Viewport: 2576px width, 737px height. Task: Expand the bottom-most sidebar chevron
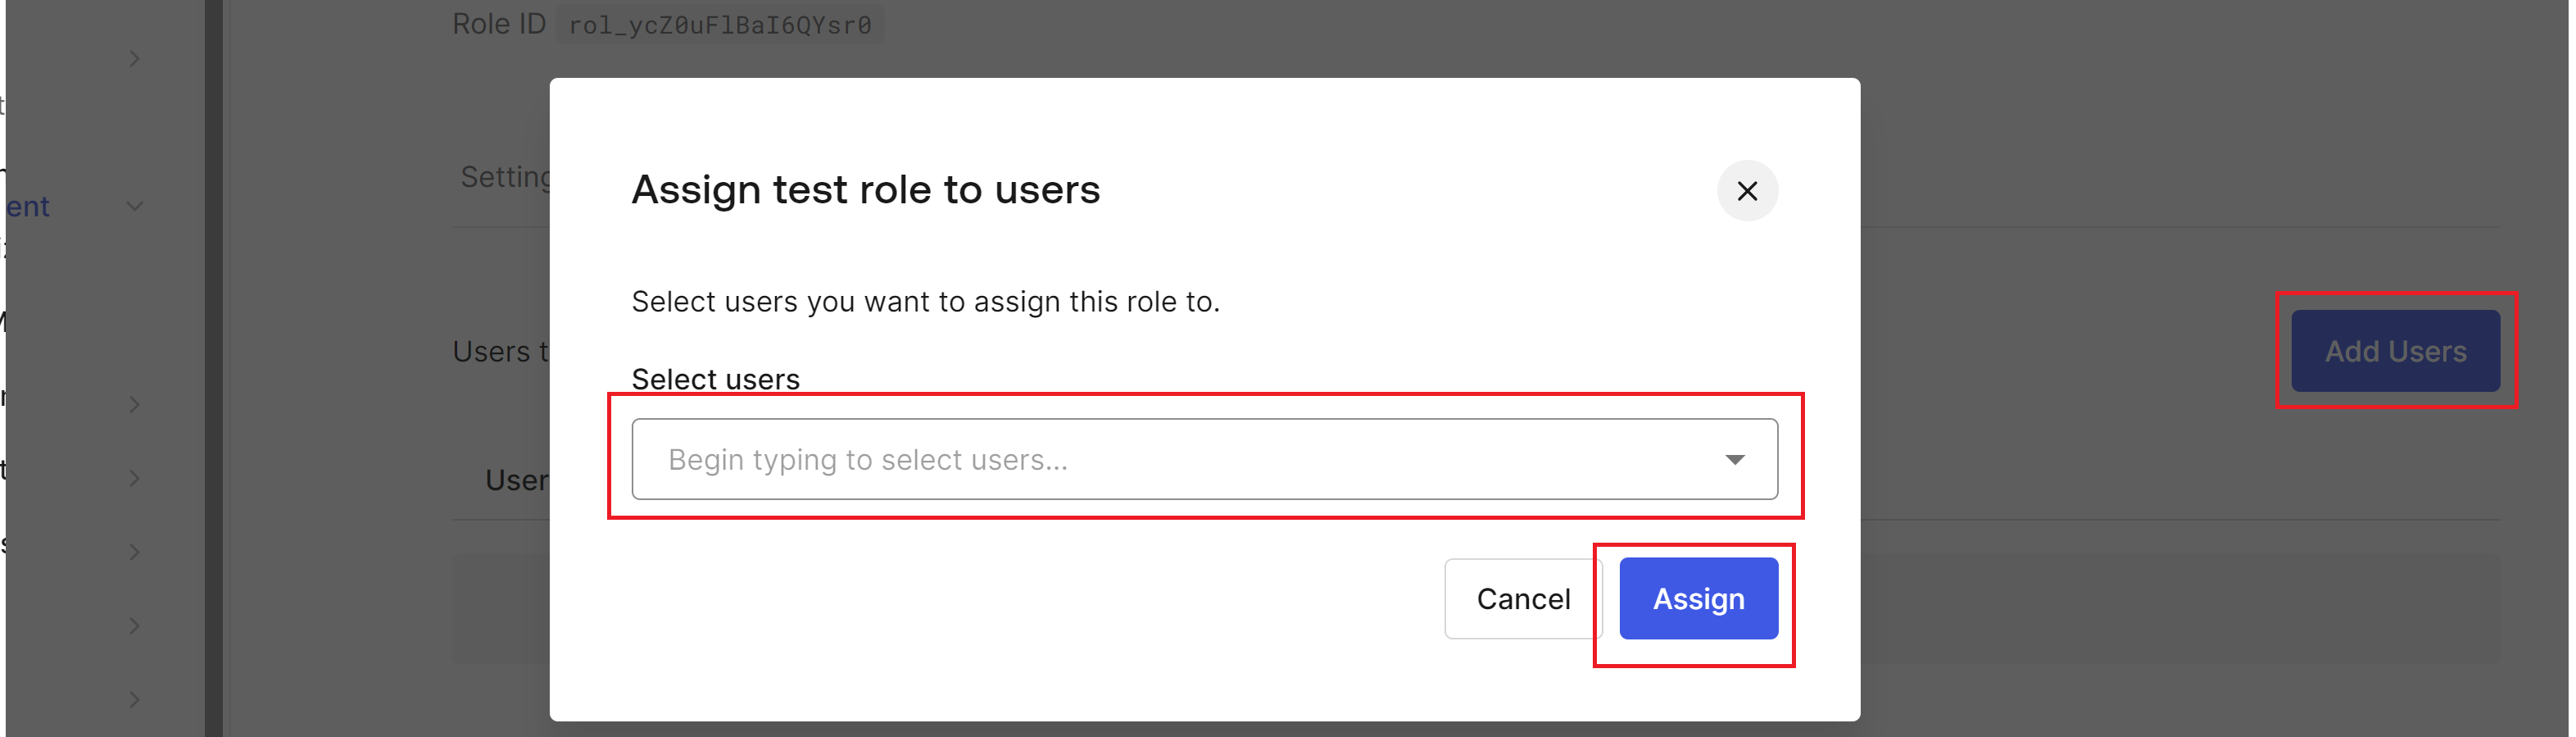pos(135,700)
